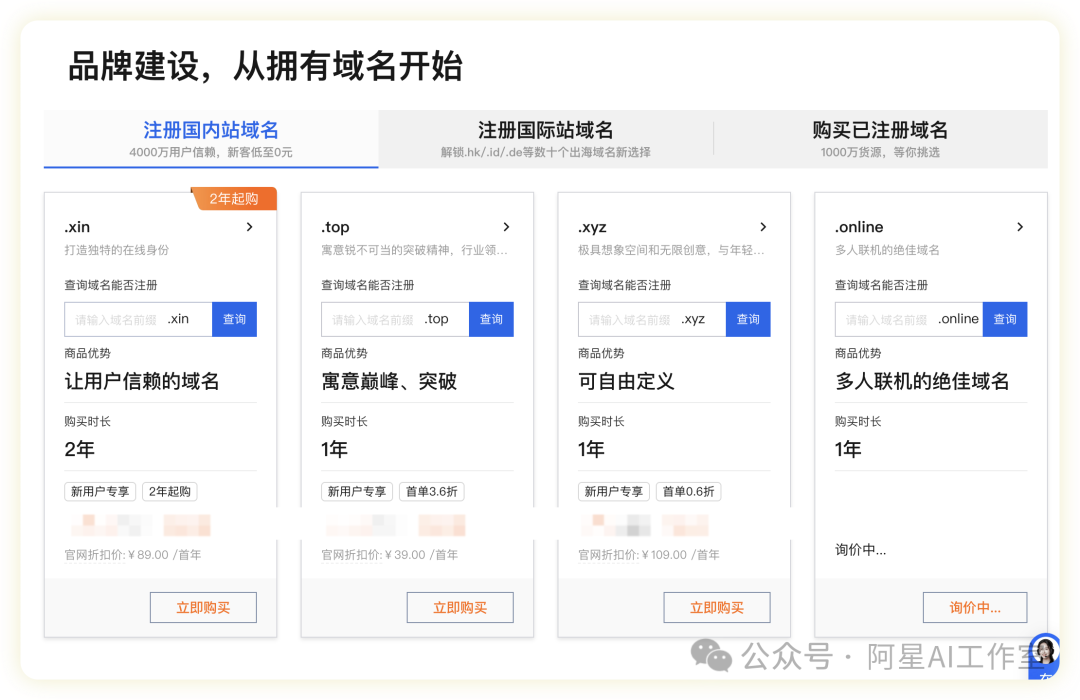Click 新用户专享 tag on .top card

[x=357, y=491]
